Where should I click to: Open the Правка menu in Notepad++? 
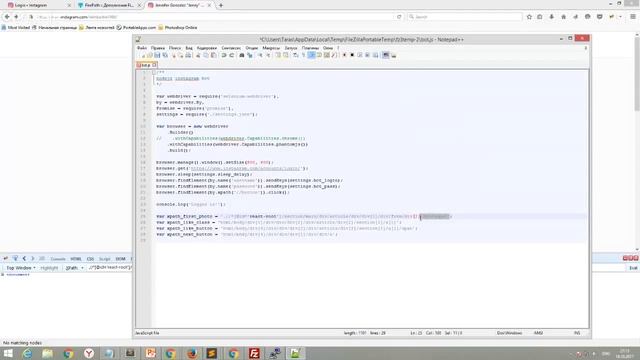coord(158,48)
